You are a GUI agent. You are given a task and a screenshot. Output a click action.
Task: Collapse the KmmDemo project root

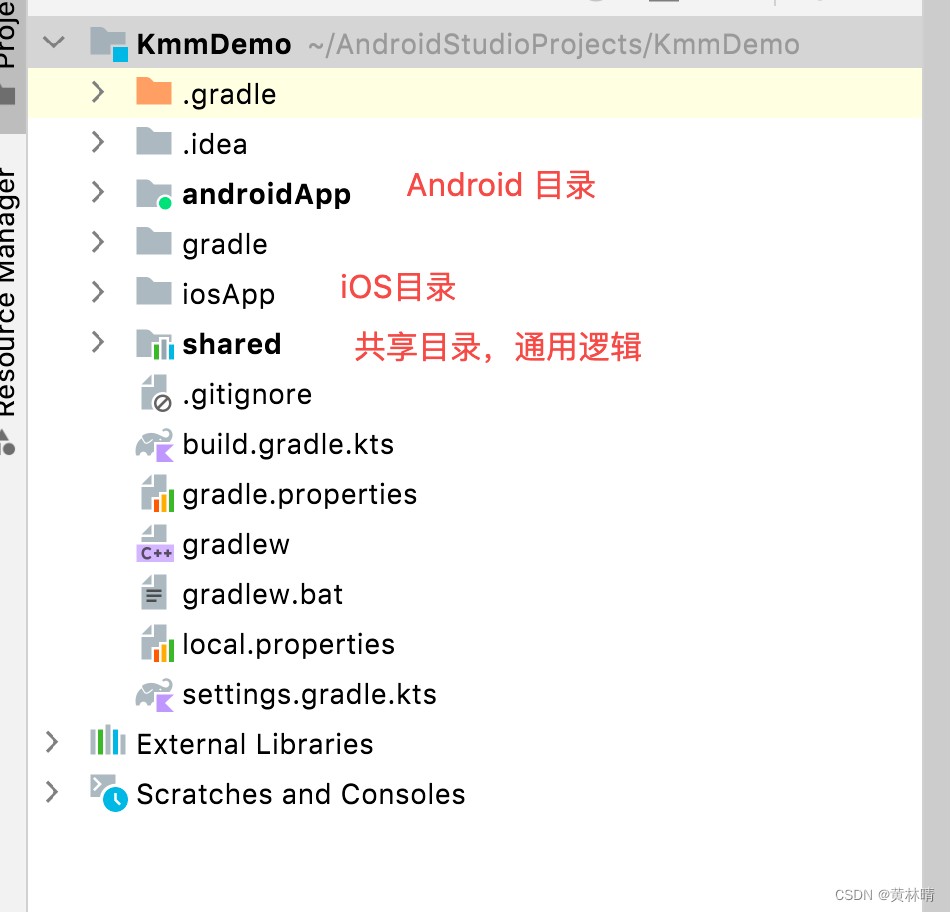(54, 42)
